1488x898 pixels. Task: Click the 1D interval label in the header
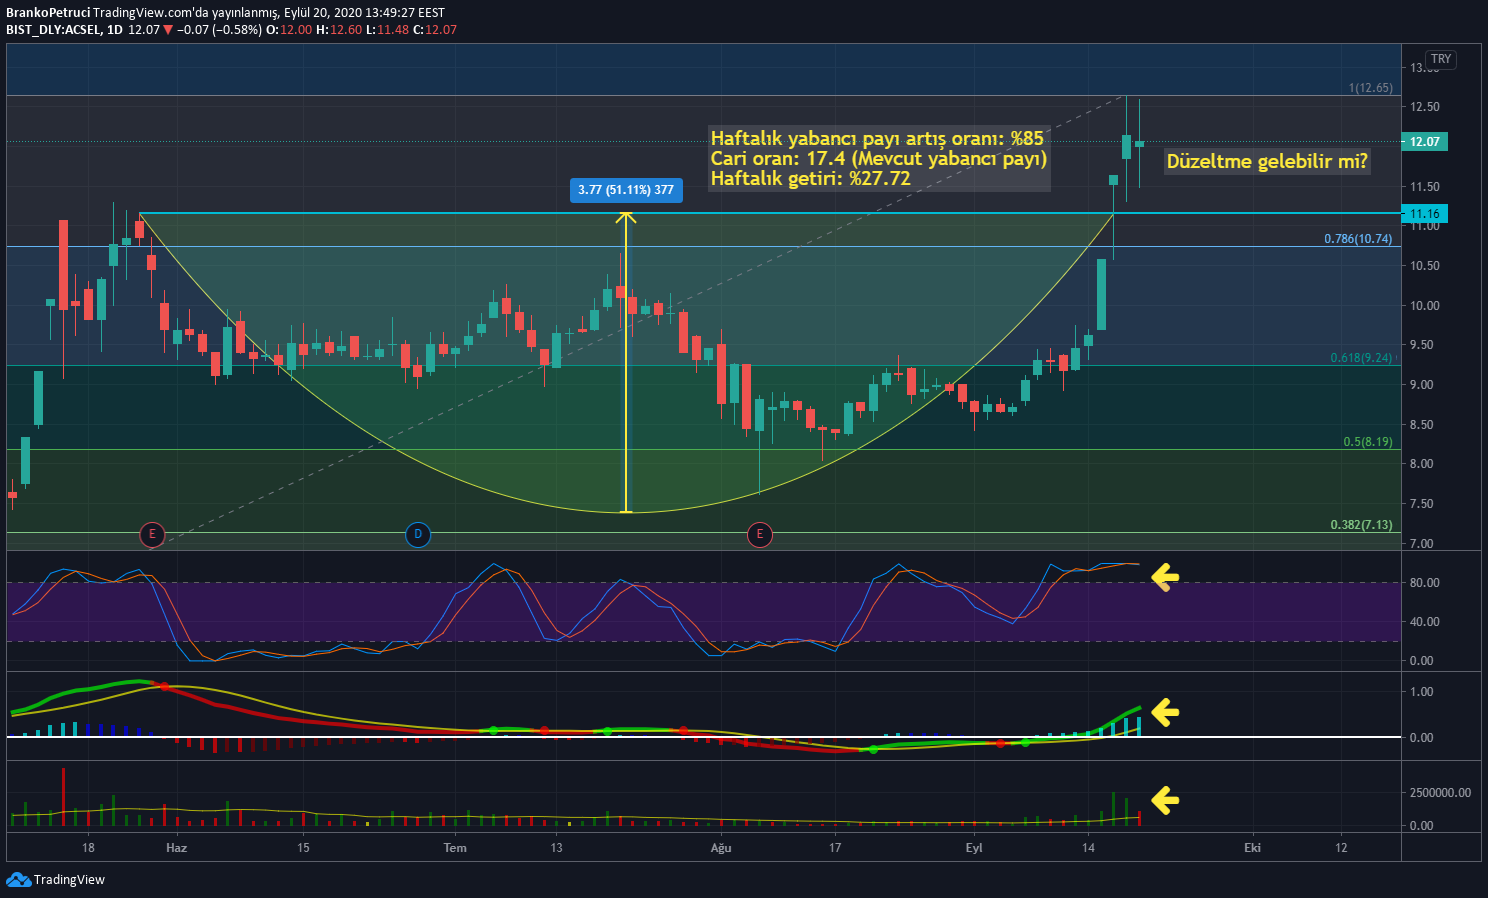click(114, 30)
